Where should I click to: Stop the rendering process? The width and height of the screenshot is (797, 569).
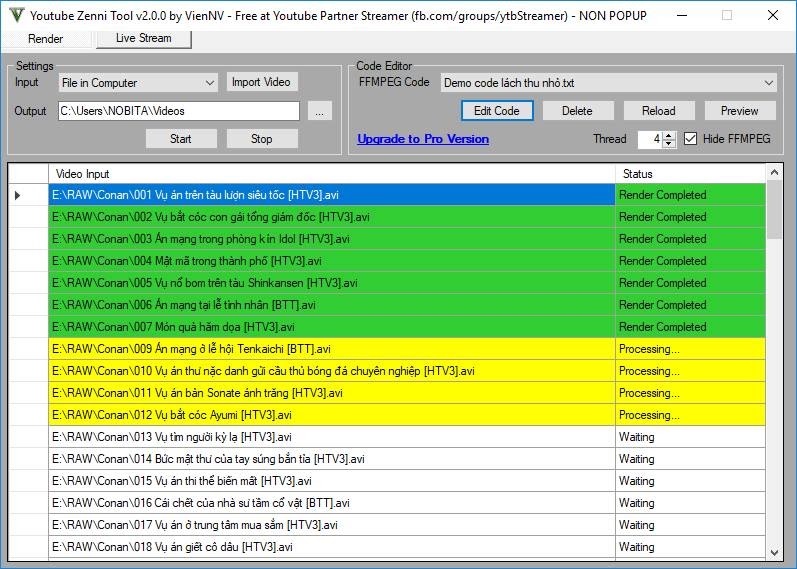pyautogui.click(x=262, y=139)
